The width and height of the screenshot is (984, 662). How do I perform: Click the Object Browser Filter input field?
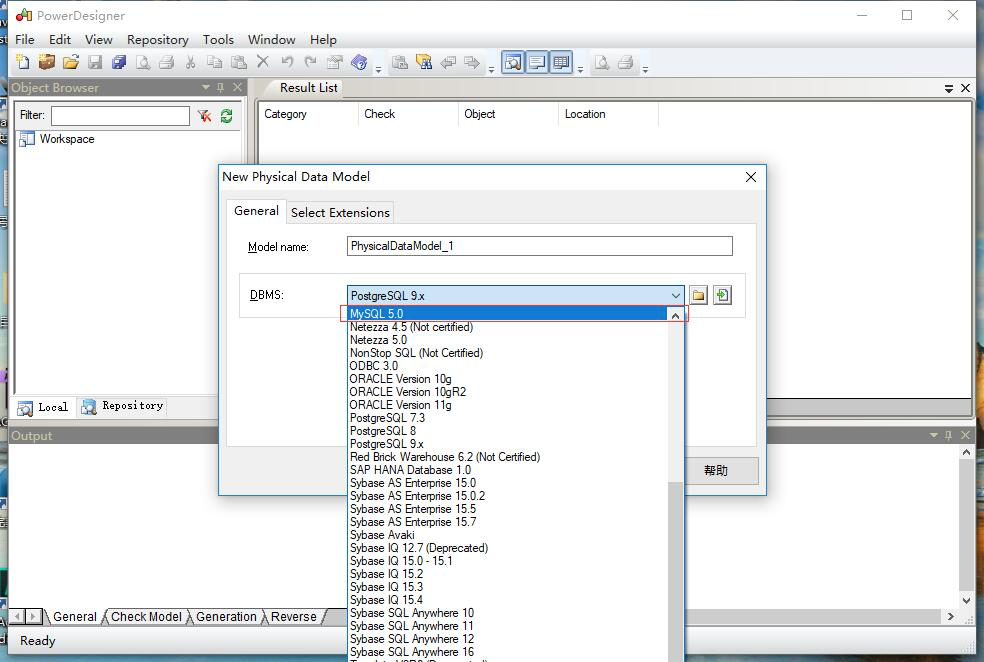click(120, 115)
